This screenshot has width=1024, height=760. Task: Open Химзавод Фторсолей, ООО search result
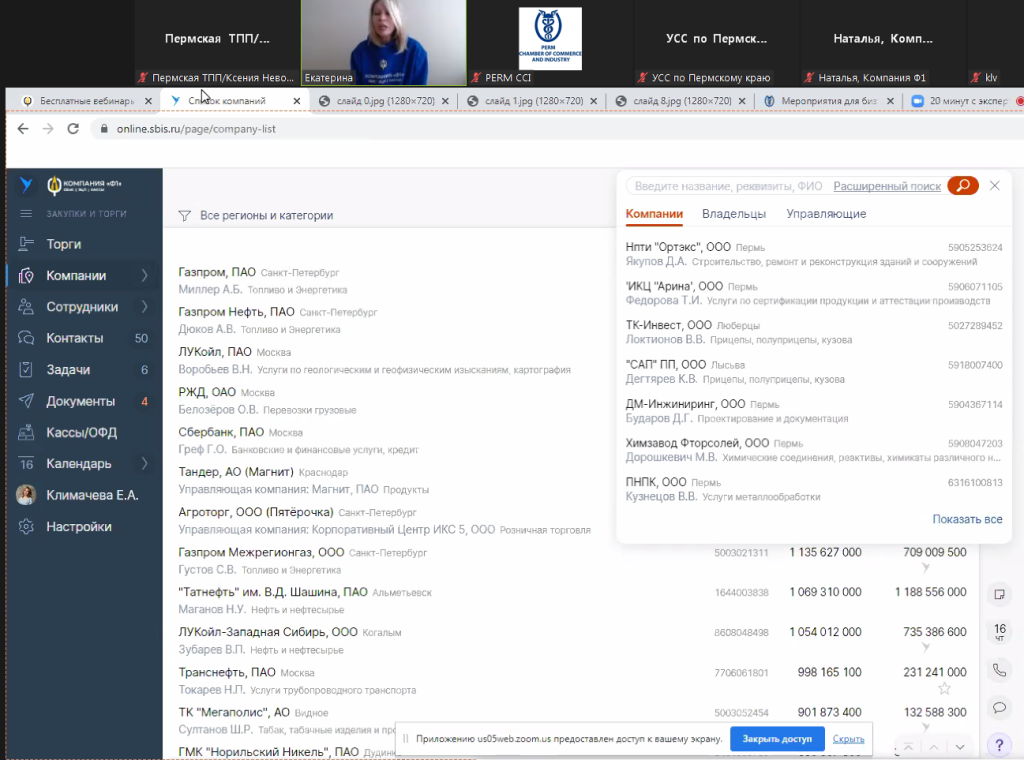tap(814, 450)
